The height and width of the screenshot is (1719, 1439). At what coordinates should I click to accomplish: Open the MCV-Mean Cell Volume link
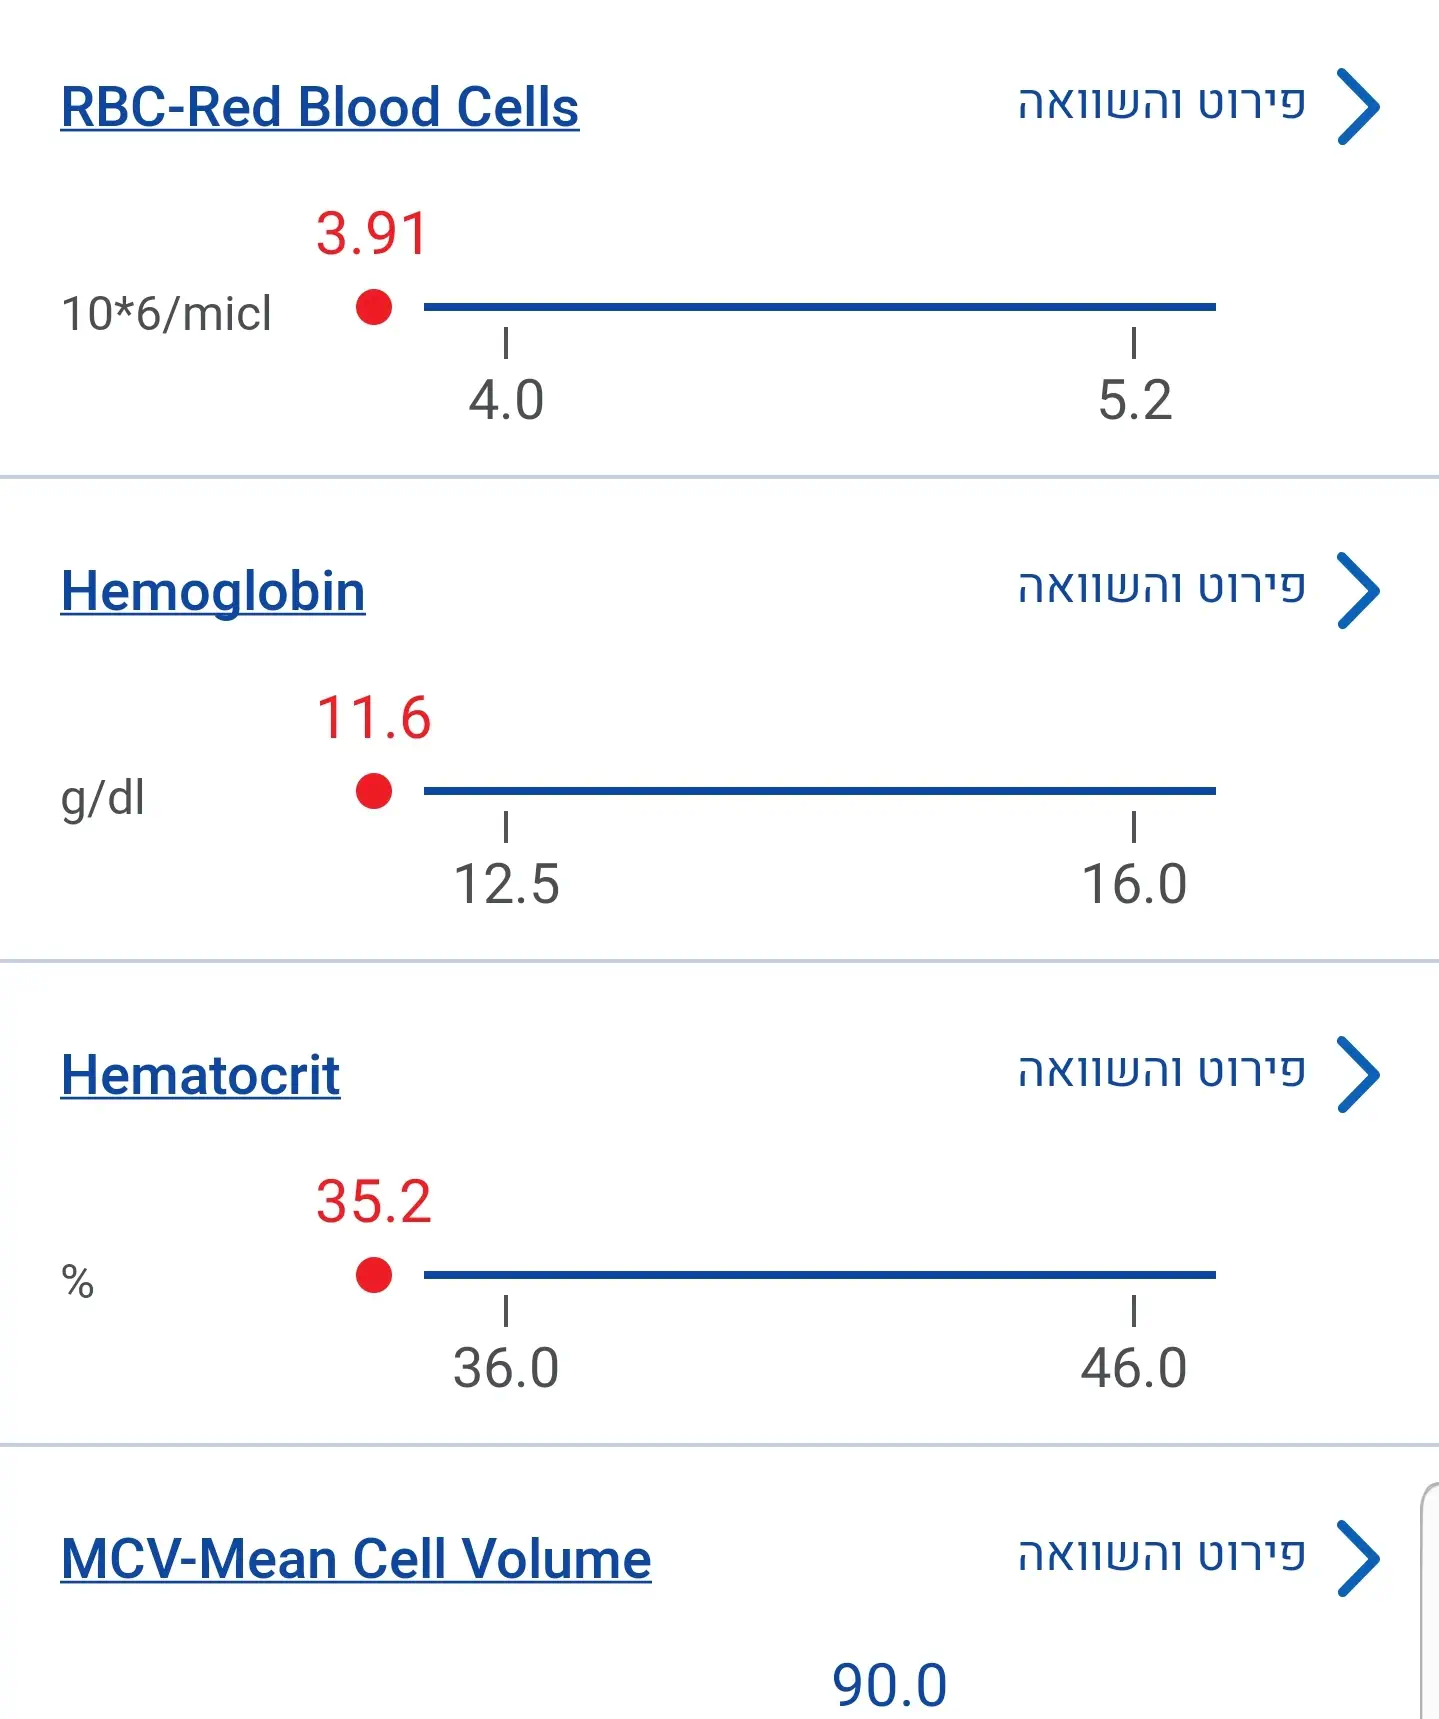[x=356, y=1559]
